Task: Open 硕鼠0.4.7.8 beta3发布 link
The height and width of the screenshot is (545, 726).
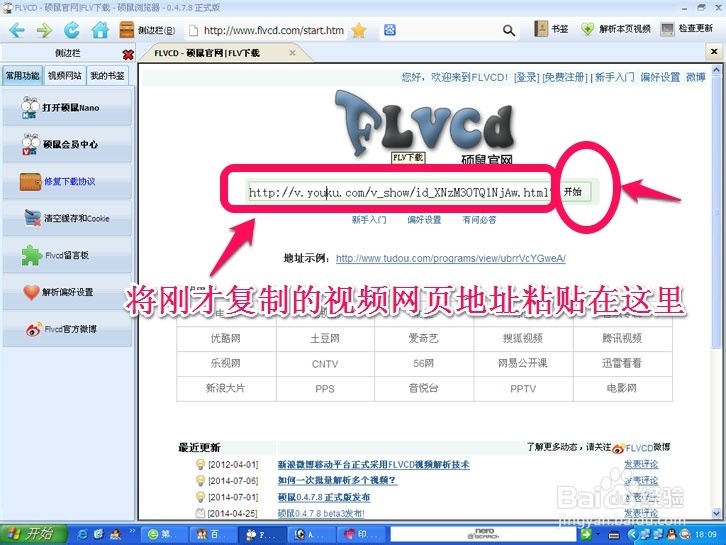Action: coord(321,513)
